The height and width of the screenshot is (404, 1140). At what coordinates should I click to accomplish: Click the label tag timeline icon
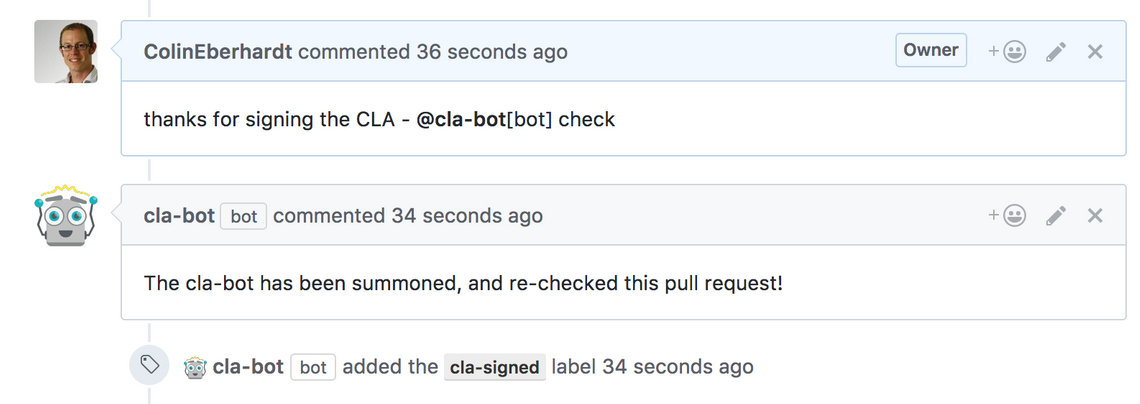pos(149,366)
